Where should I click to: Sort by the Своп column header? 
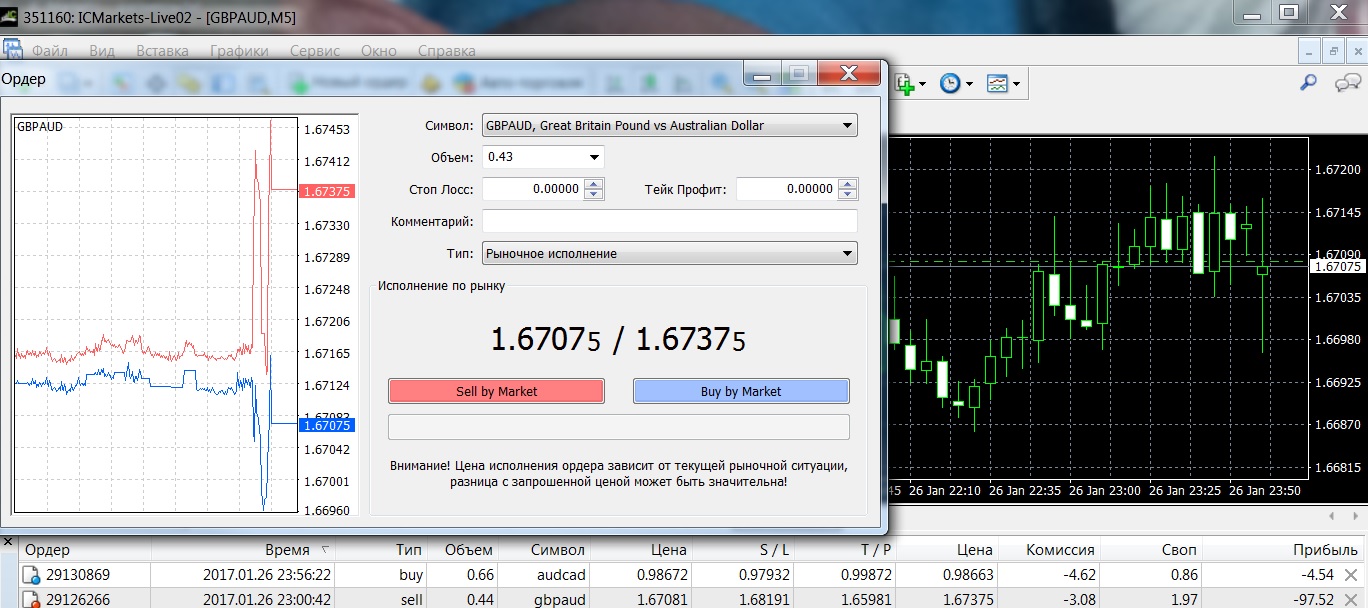click(x=1151, y=550)
